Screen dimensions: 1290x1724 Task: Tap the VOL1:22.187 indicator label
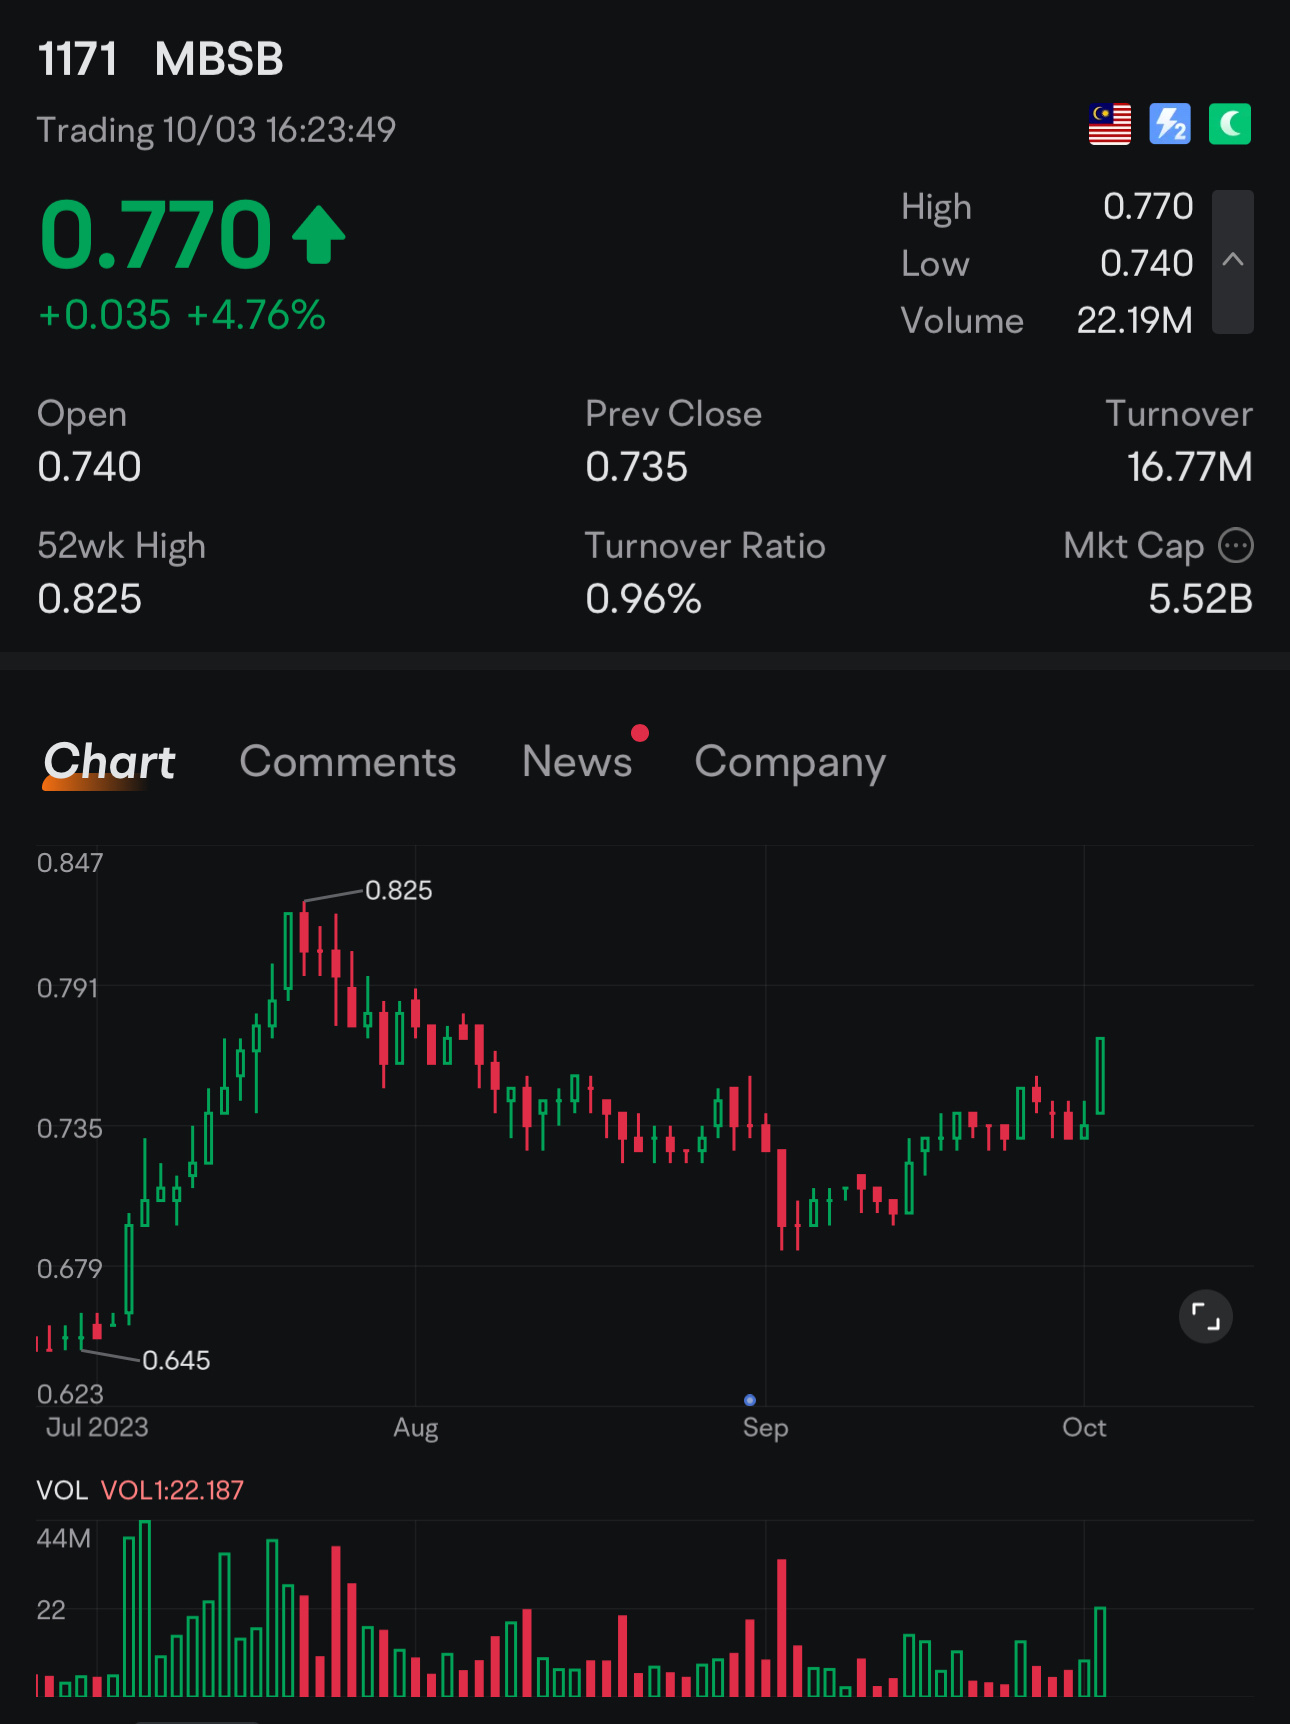pos(172,1490)
